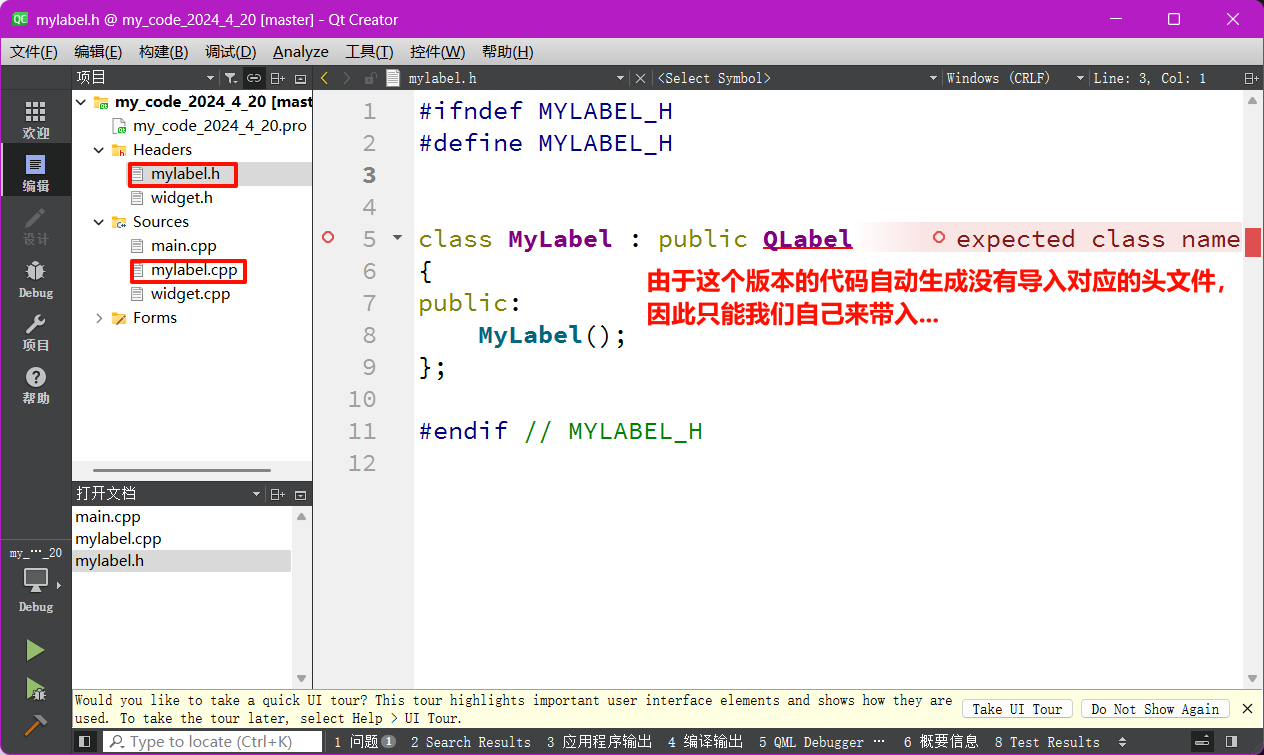
Task: Open the Debug mode icon
Action: tap(36, 280)
